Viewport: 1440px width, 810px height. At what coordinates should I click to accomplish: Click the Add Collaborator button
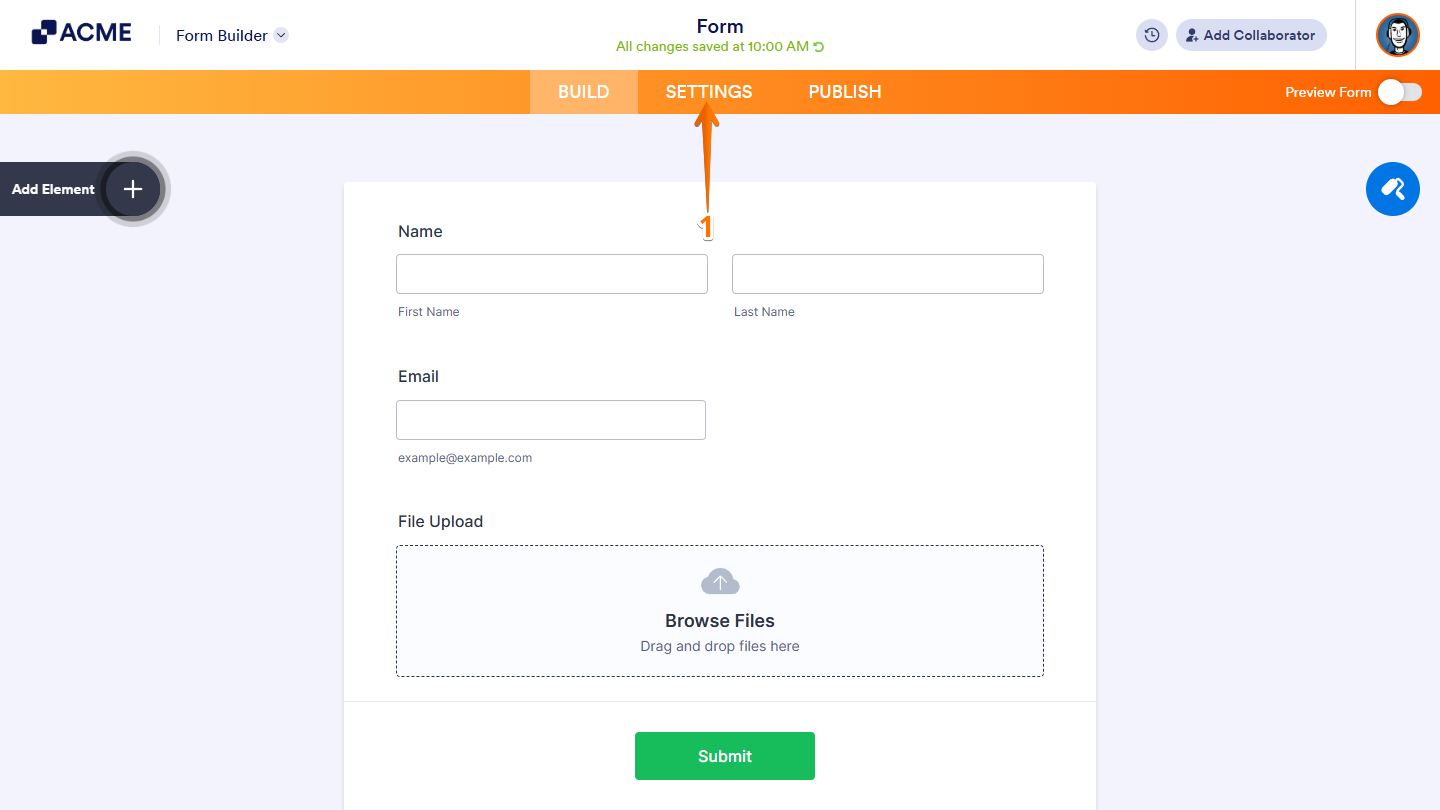point(1251,34)
